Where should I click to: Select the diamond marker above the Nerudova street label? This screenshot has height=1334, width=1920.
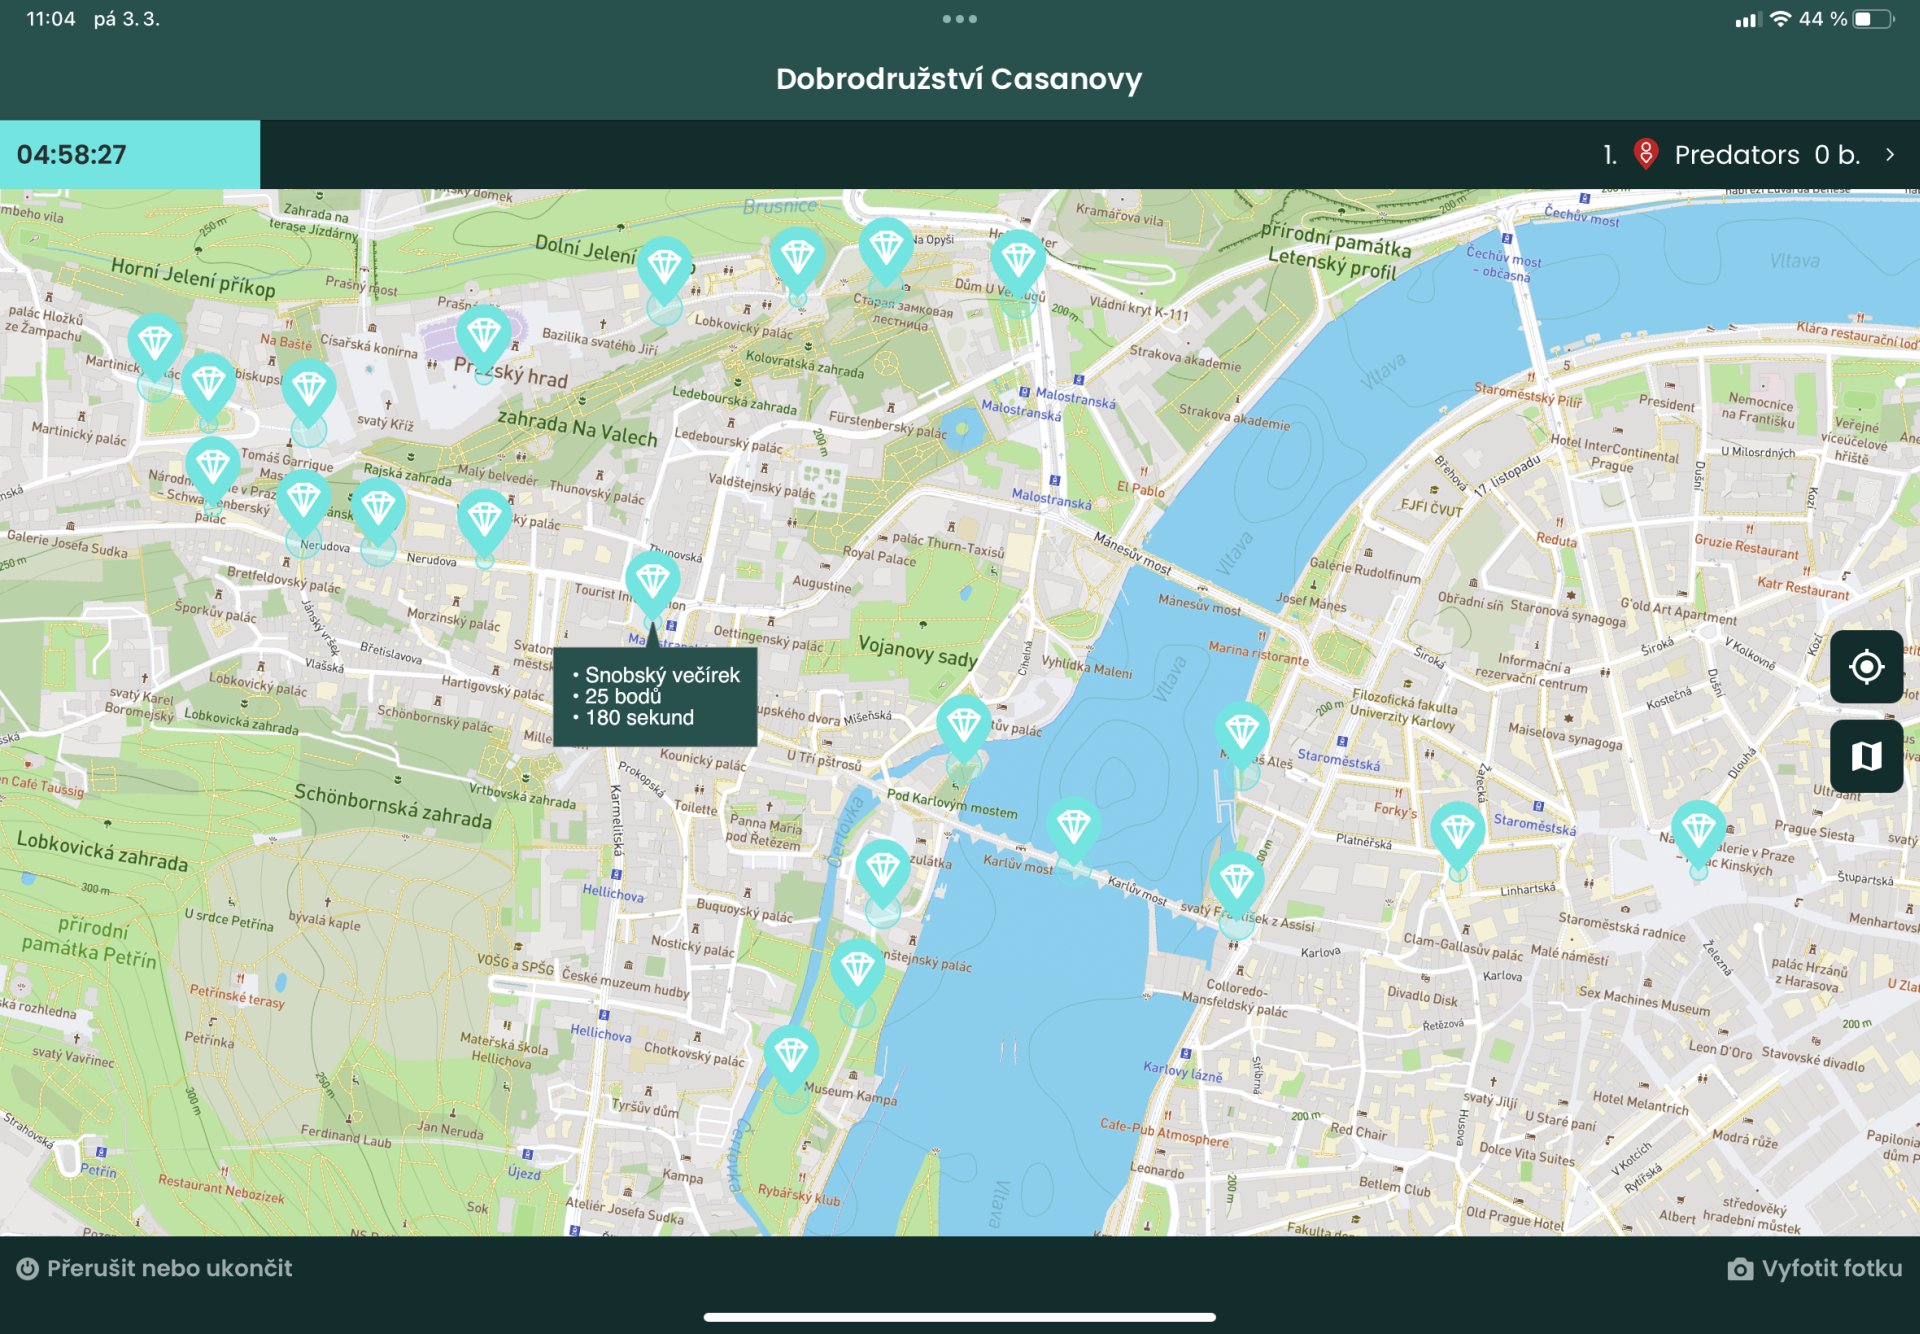coord(304,503)
